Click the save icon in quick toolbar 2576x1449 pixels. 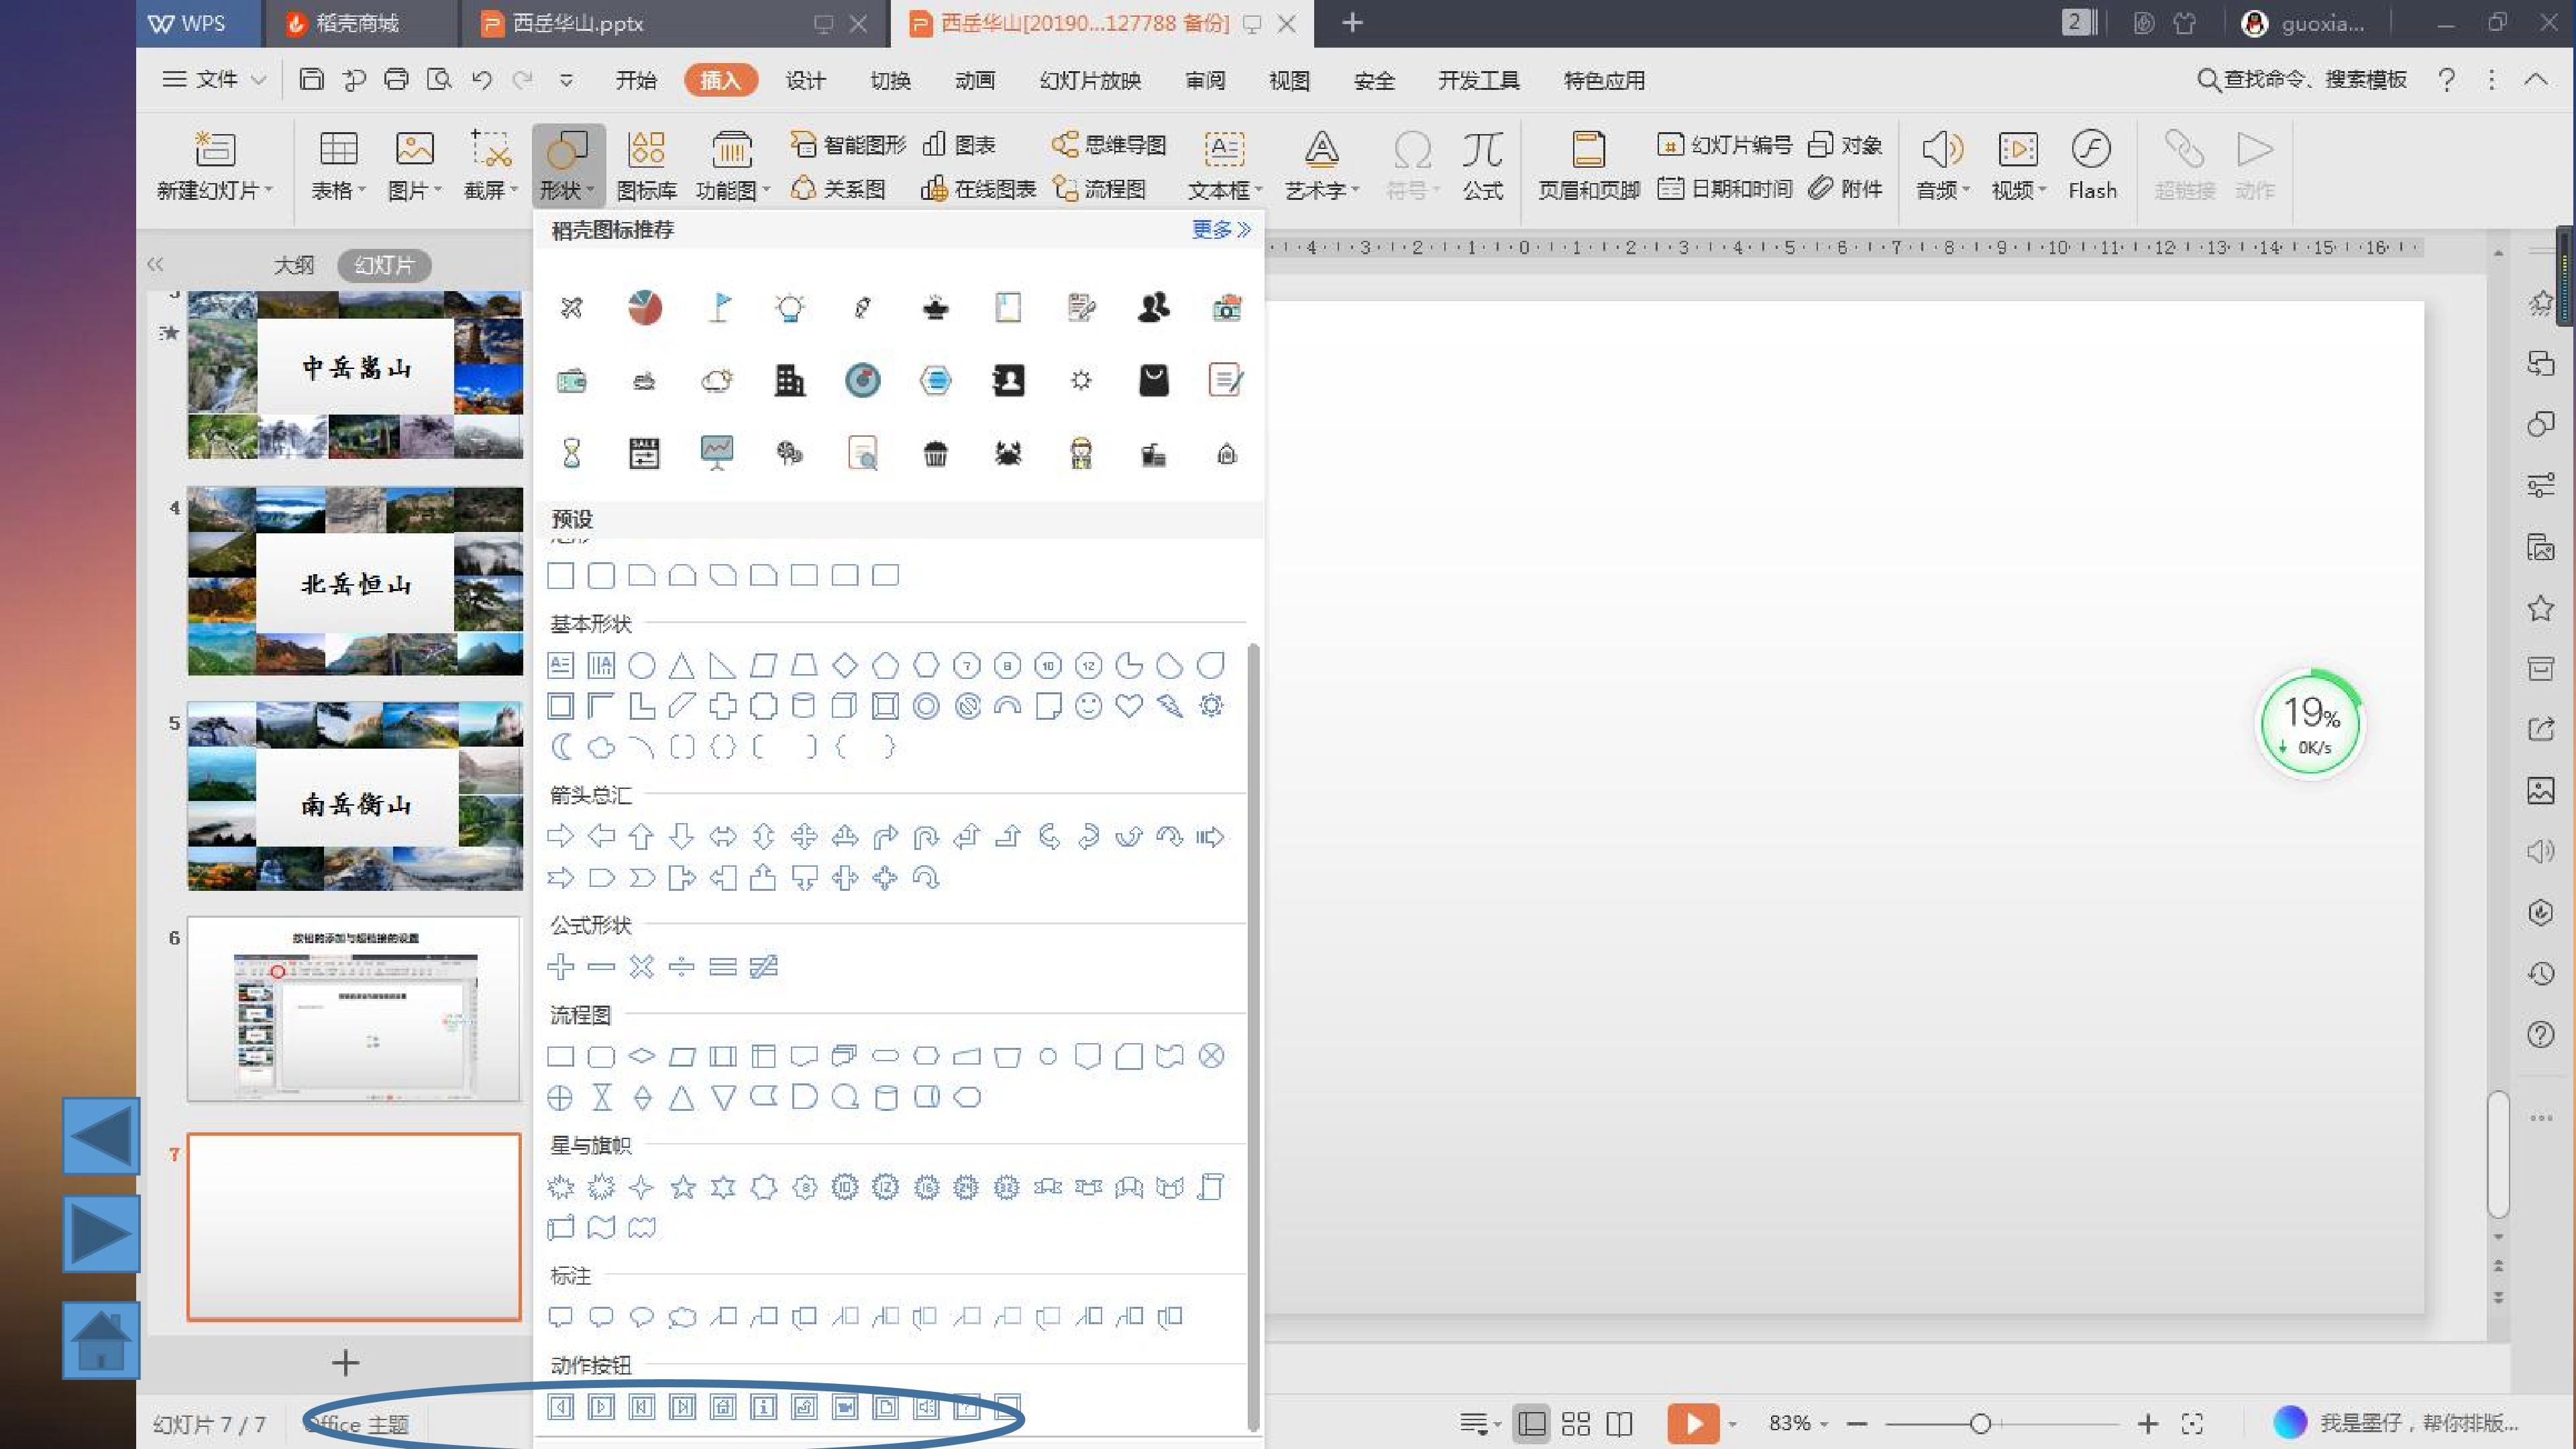point(311,79)
